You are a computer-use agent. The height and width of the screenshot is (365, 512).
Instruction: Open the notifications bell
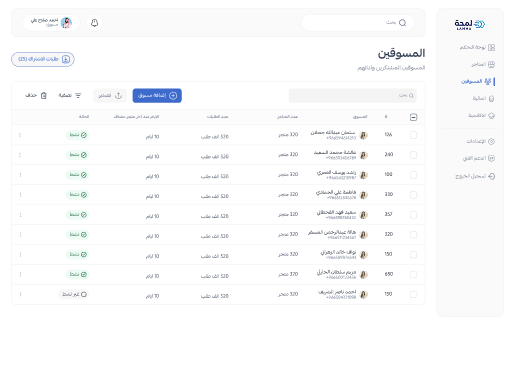point(94,23)
